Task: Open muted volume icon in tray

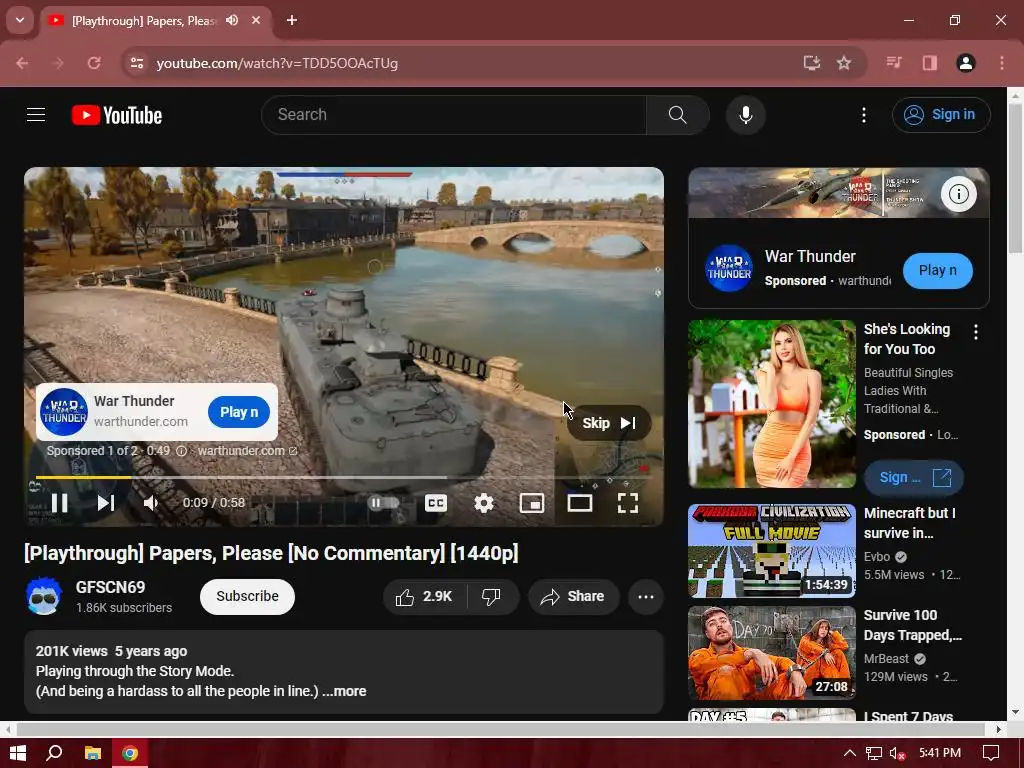Action: click(897, 754)
